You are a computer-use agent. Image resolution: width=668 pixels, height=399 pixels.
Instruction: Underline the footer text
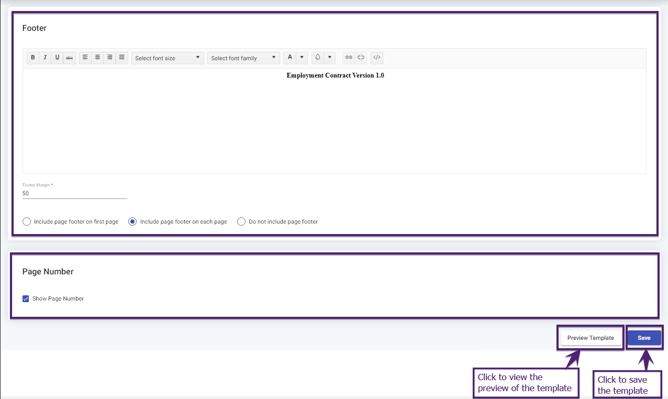click(x=57, y=57)
